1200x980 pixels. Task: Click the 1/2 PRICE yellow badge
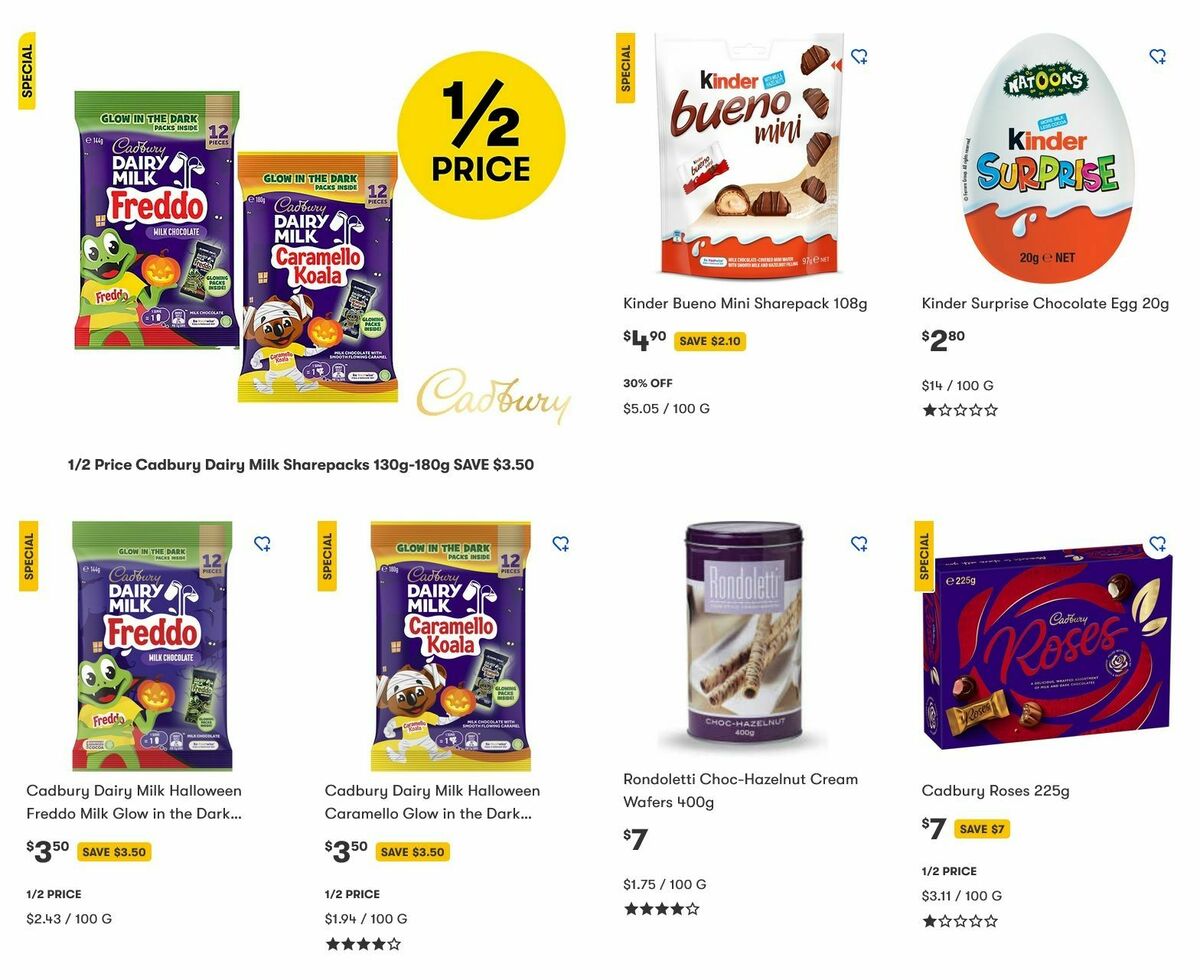[x=478, y=135]
